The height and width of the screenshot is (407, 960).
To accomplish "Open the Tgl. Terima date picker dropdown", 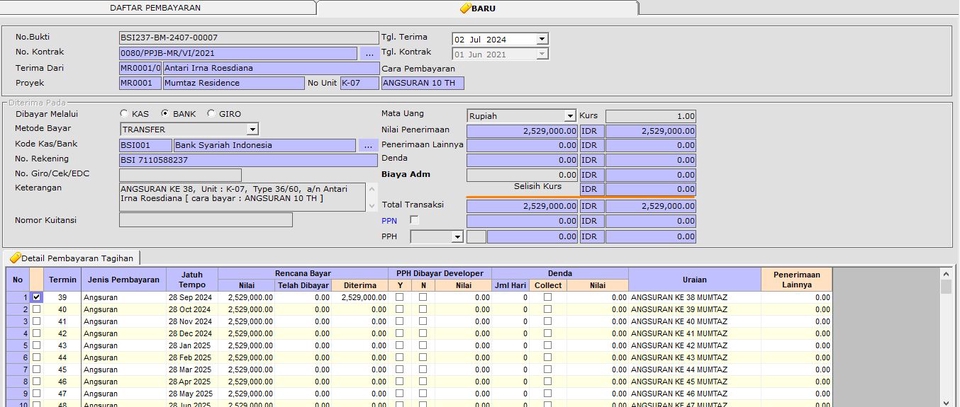I will tap(542, 39).
